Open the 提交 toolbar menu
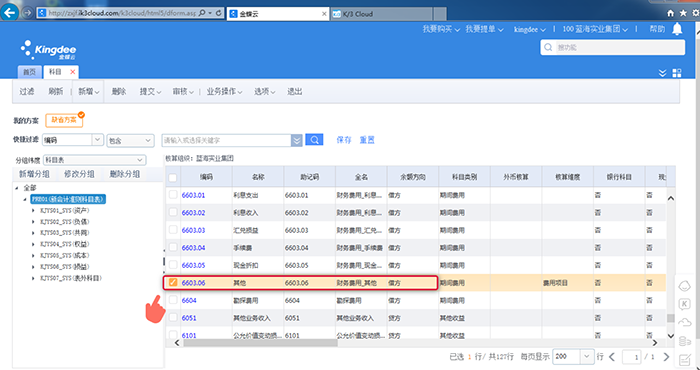This screenshot has width=700, height=370. click(x=150, y=91)
